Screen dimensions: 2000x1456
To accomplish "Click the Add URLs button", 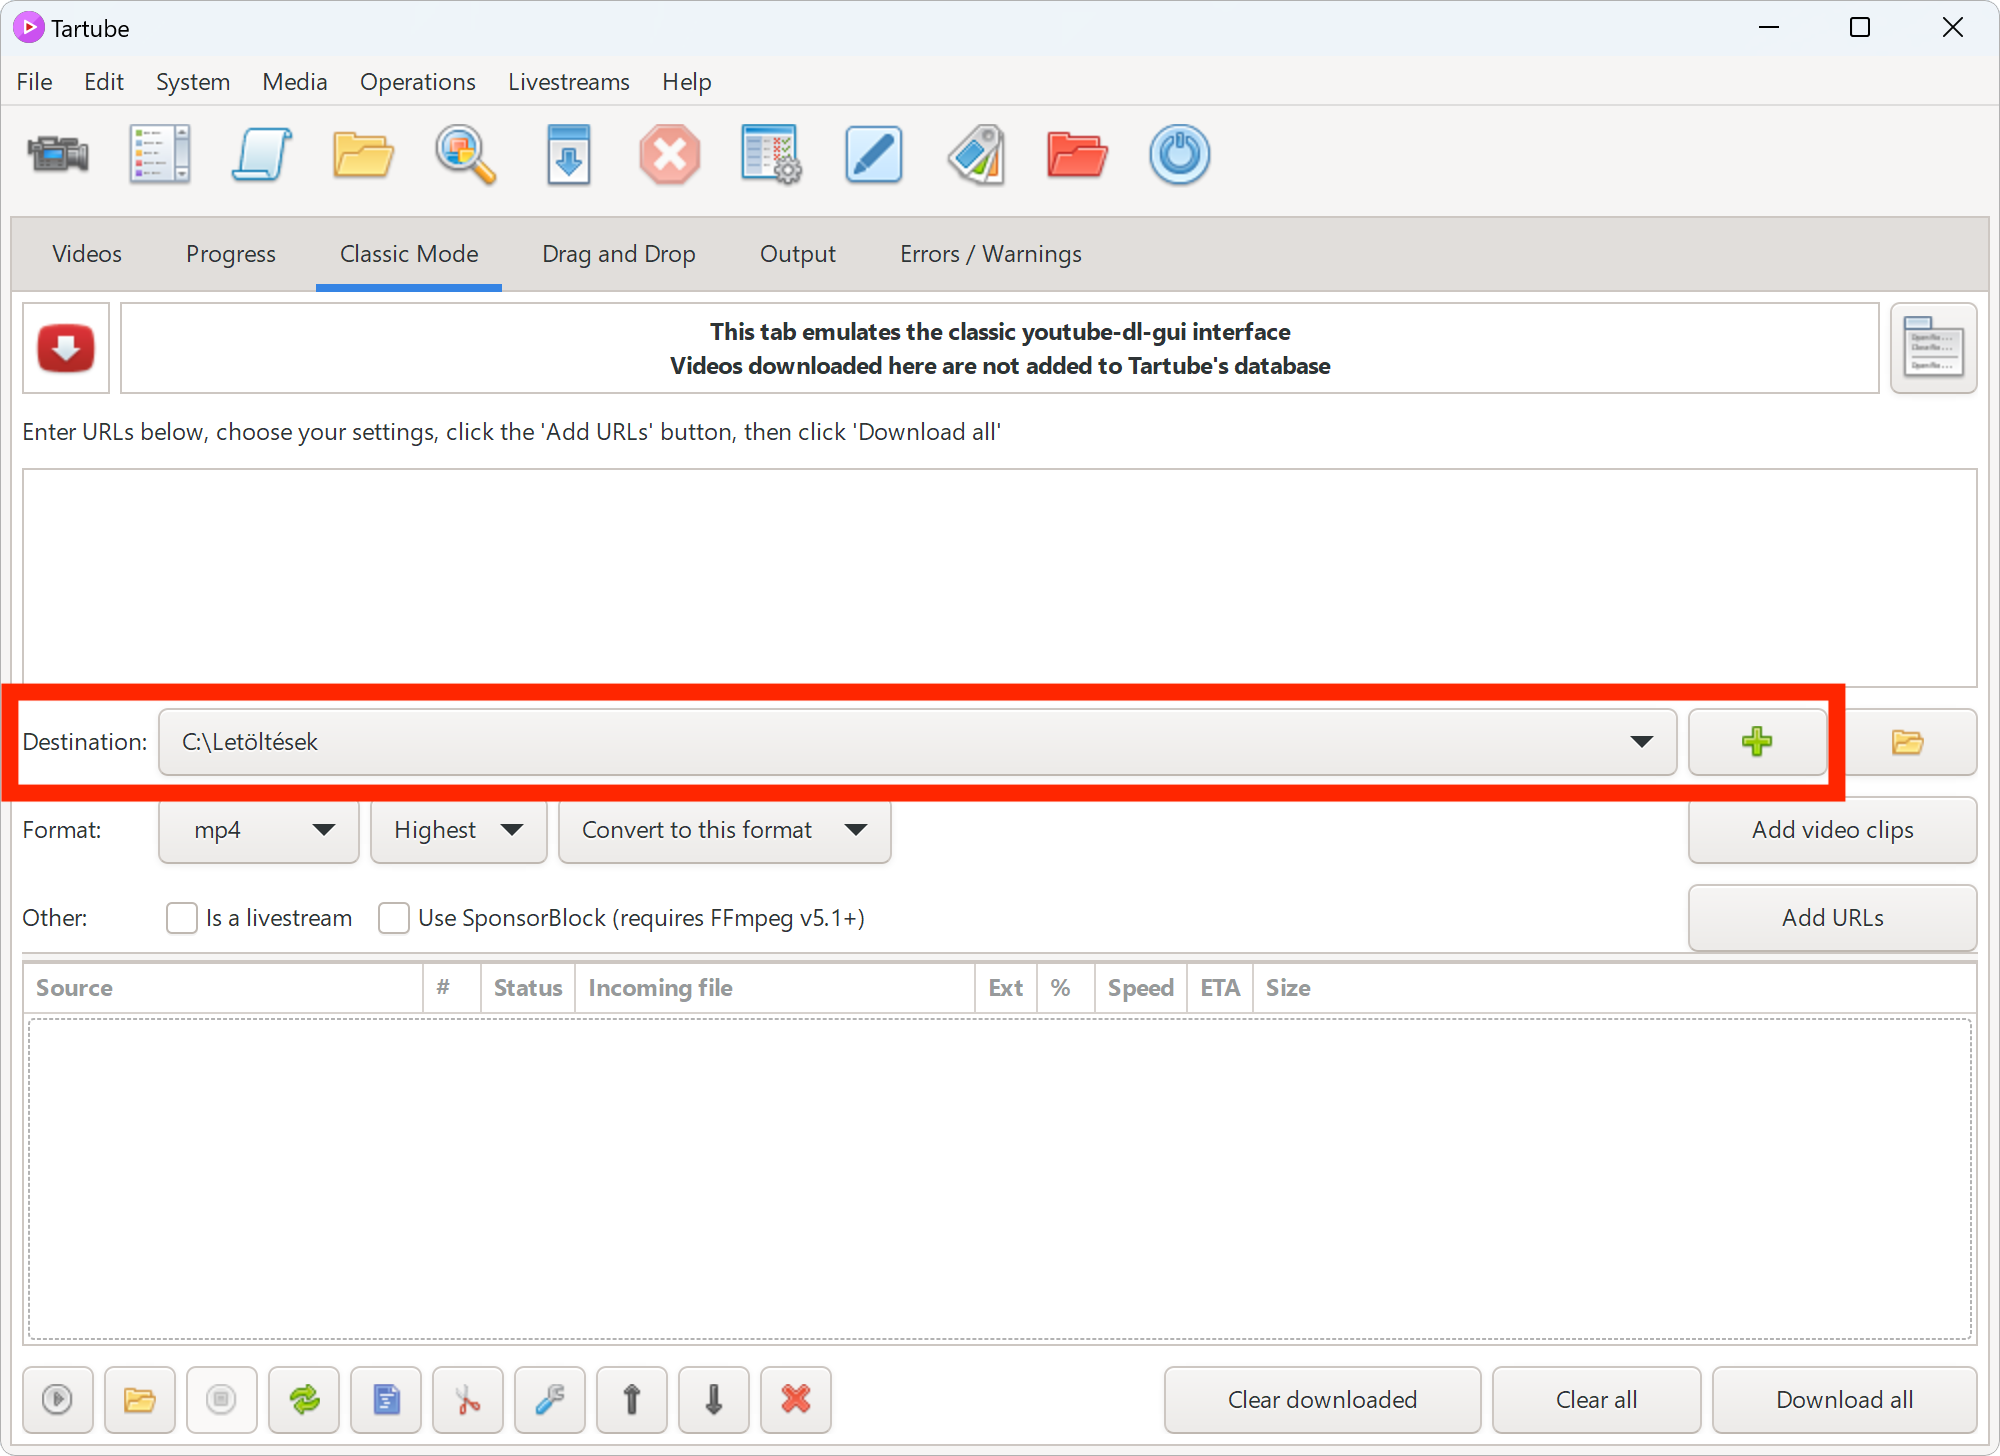I will coord(1834,916).
